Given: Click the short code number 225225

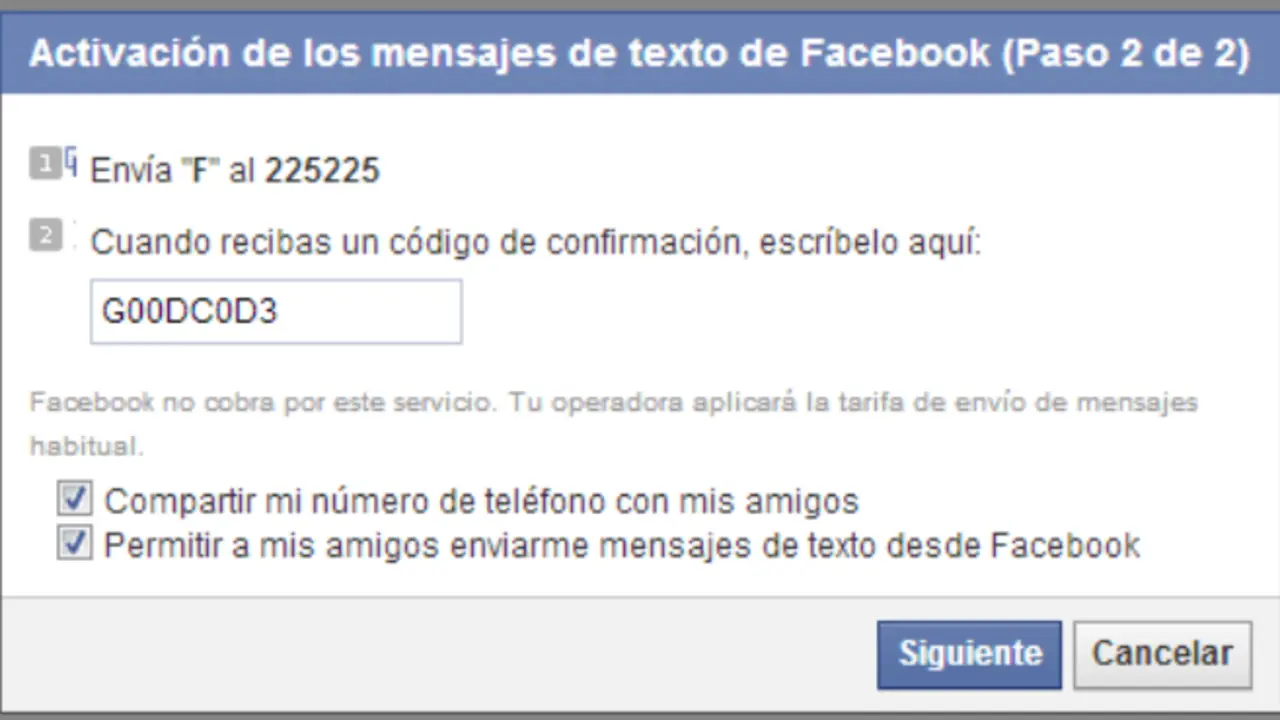Looking at the screenshot, I should [x=322, y=170].
